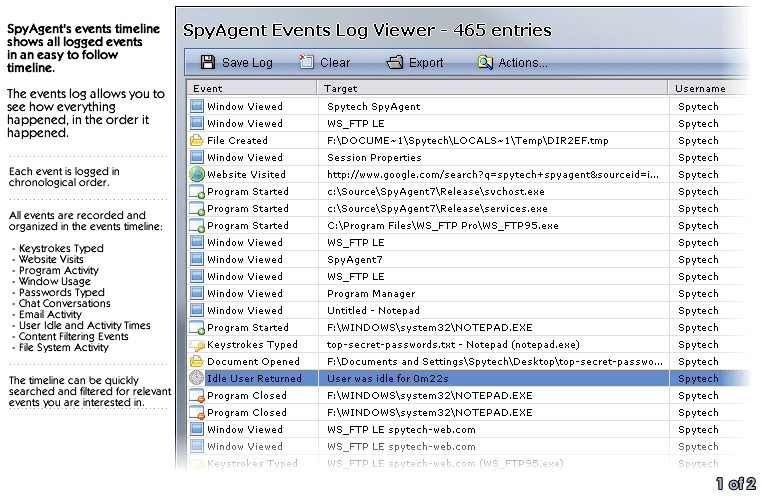Click the window icon of Program Manager row
The width and height of the screenshot is (761, 500).
197,293
